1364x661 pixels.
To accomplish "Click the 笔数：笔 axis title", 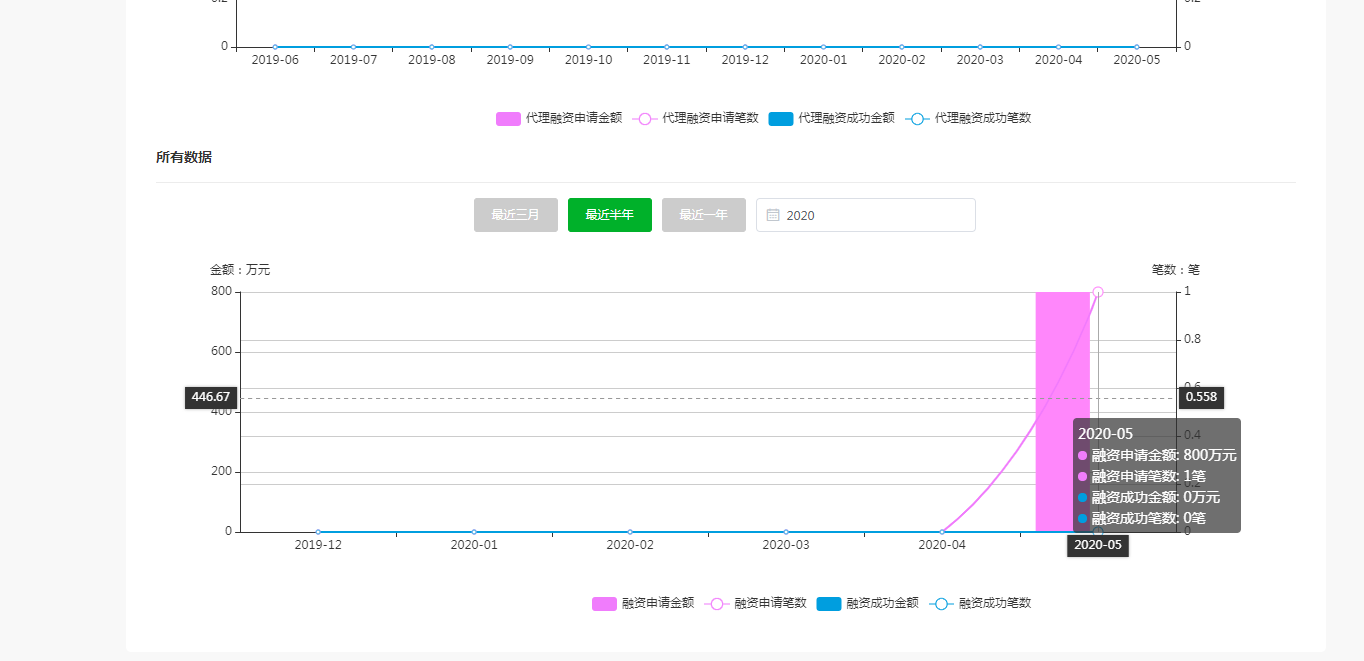I will pos(1176,270).
